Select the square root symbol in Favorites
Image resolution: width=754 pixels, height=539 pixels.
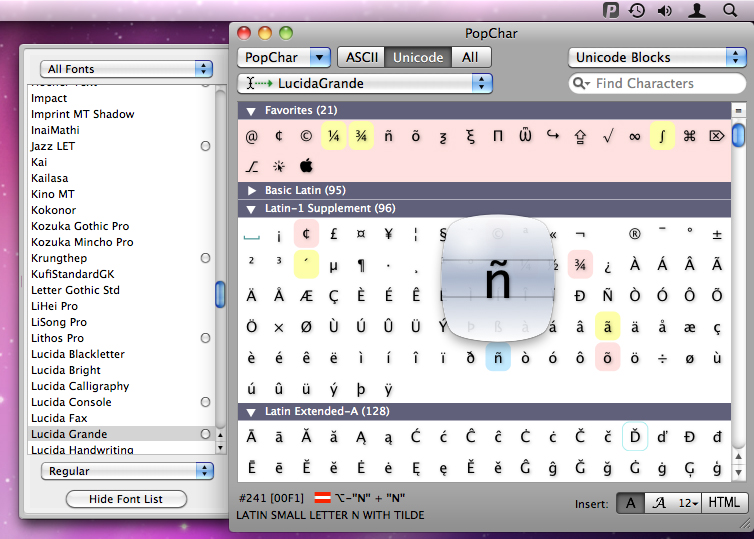coord(607,137)
